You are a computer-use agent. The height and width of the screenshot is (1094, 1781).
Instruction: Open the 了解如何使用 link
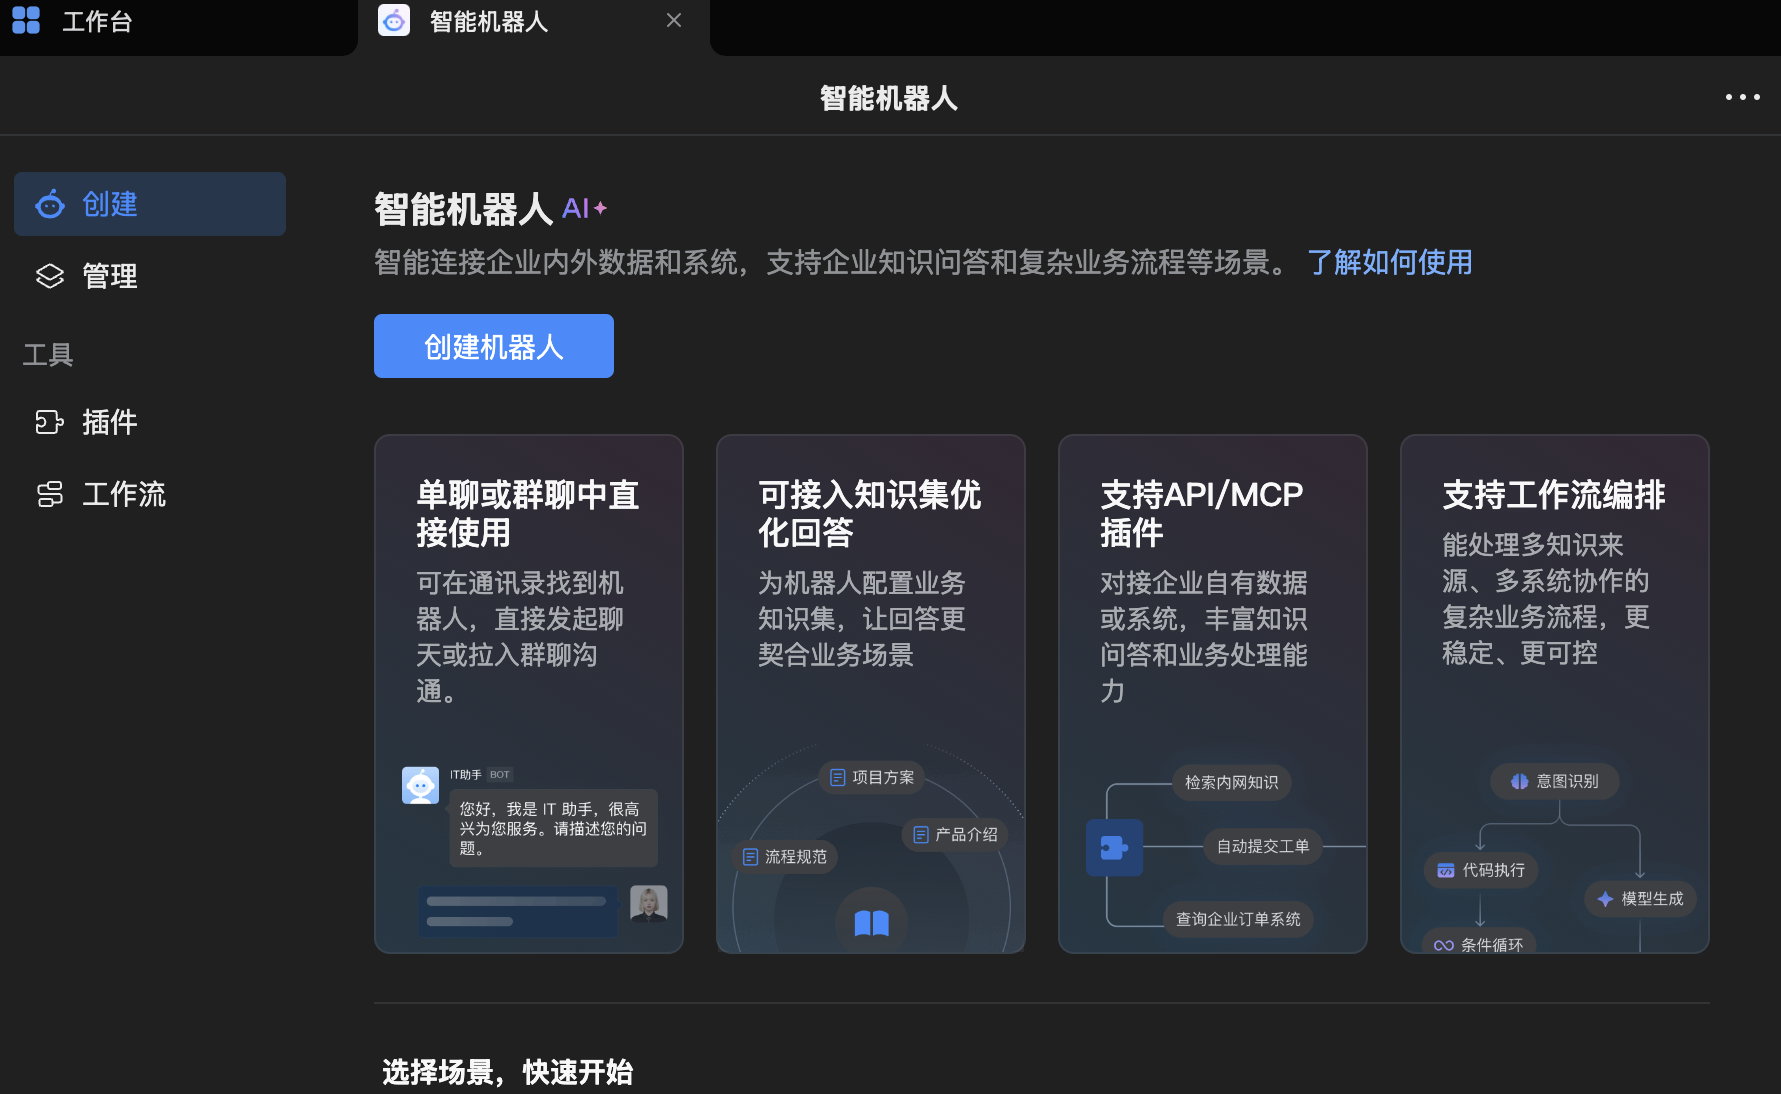point(1390,262)
